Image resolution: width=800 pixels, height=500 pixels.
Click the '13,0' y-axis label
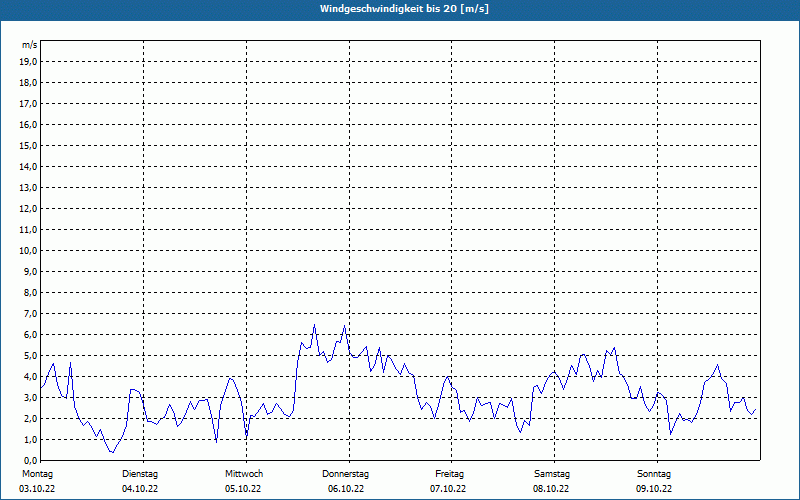[x=28, y=188]
